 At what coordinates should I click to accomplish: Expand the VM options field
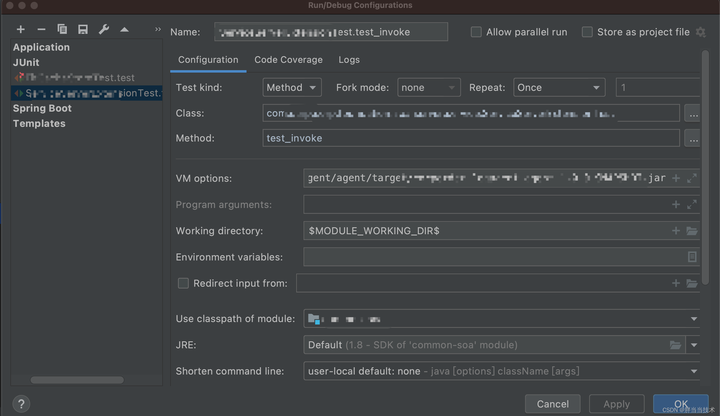[692, 178]
